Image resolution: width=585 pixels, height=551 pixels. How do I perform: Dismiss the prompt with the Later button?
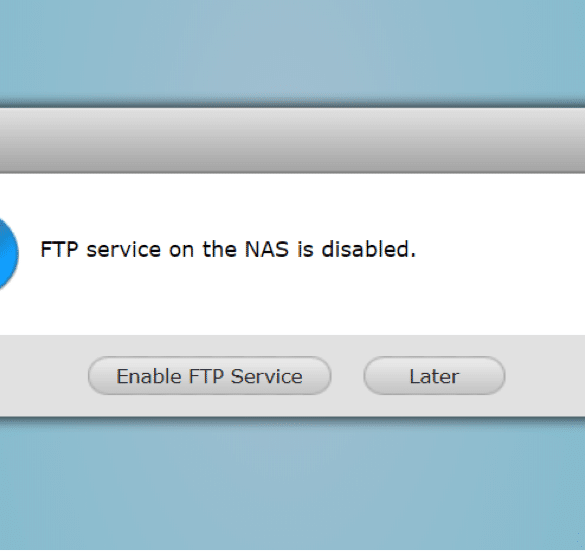point(434,376)
